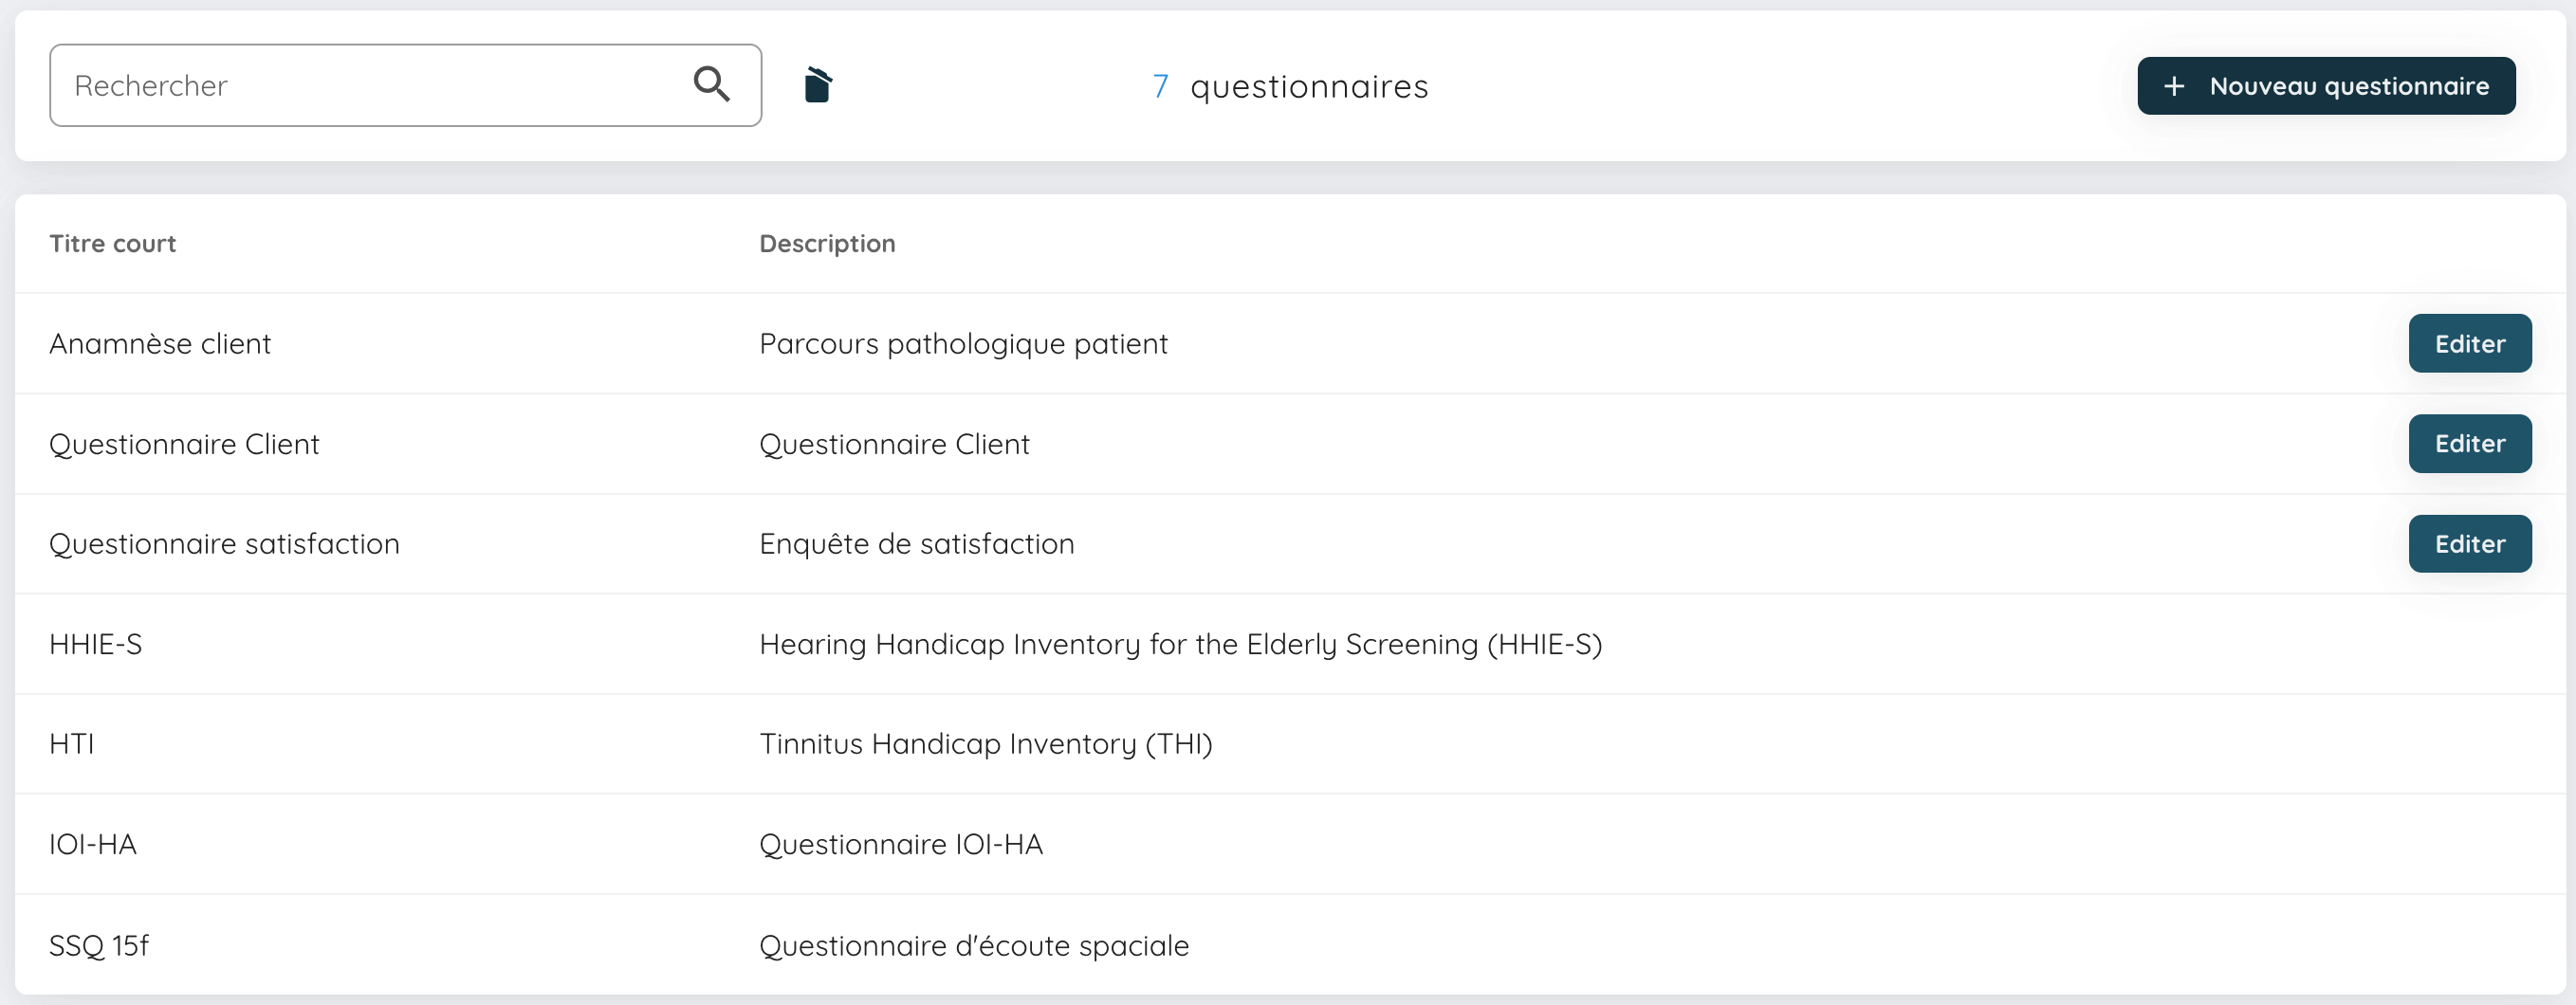Select the HHIE-S questionnaire row
The image size is (2576, 1005).
coord(96,643)
